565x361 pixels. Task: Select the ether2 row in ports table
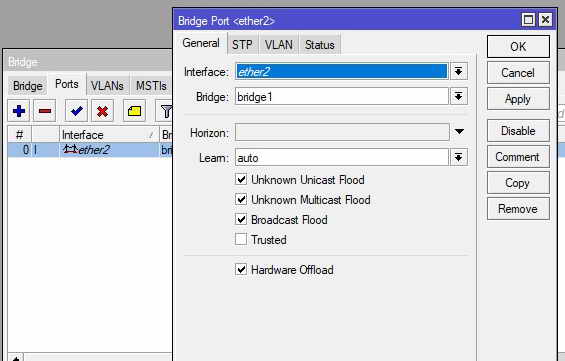click(x=90, y=150)
